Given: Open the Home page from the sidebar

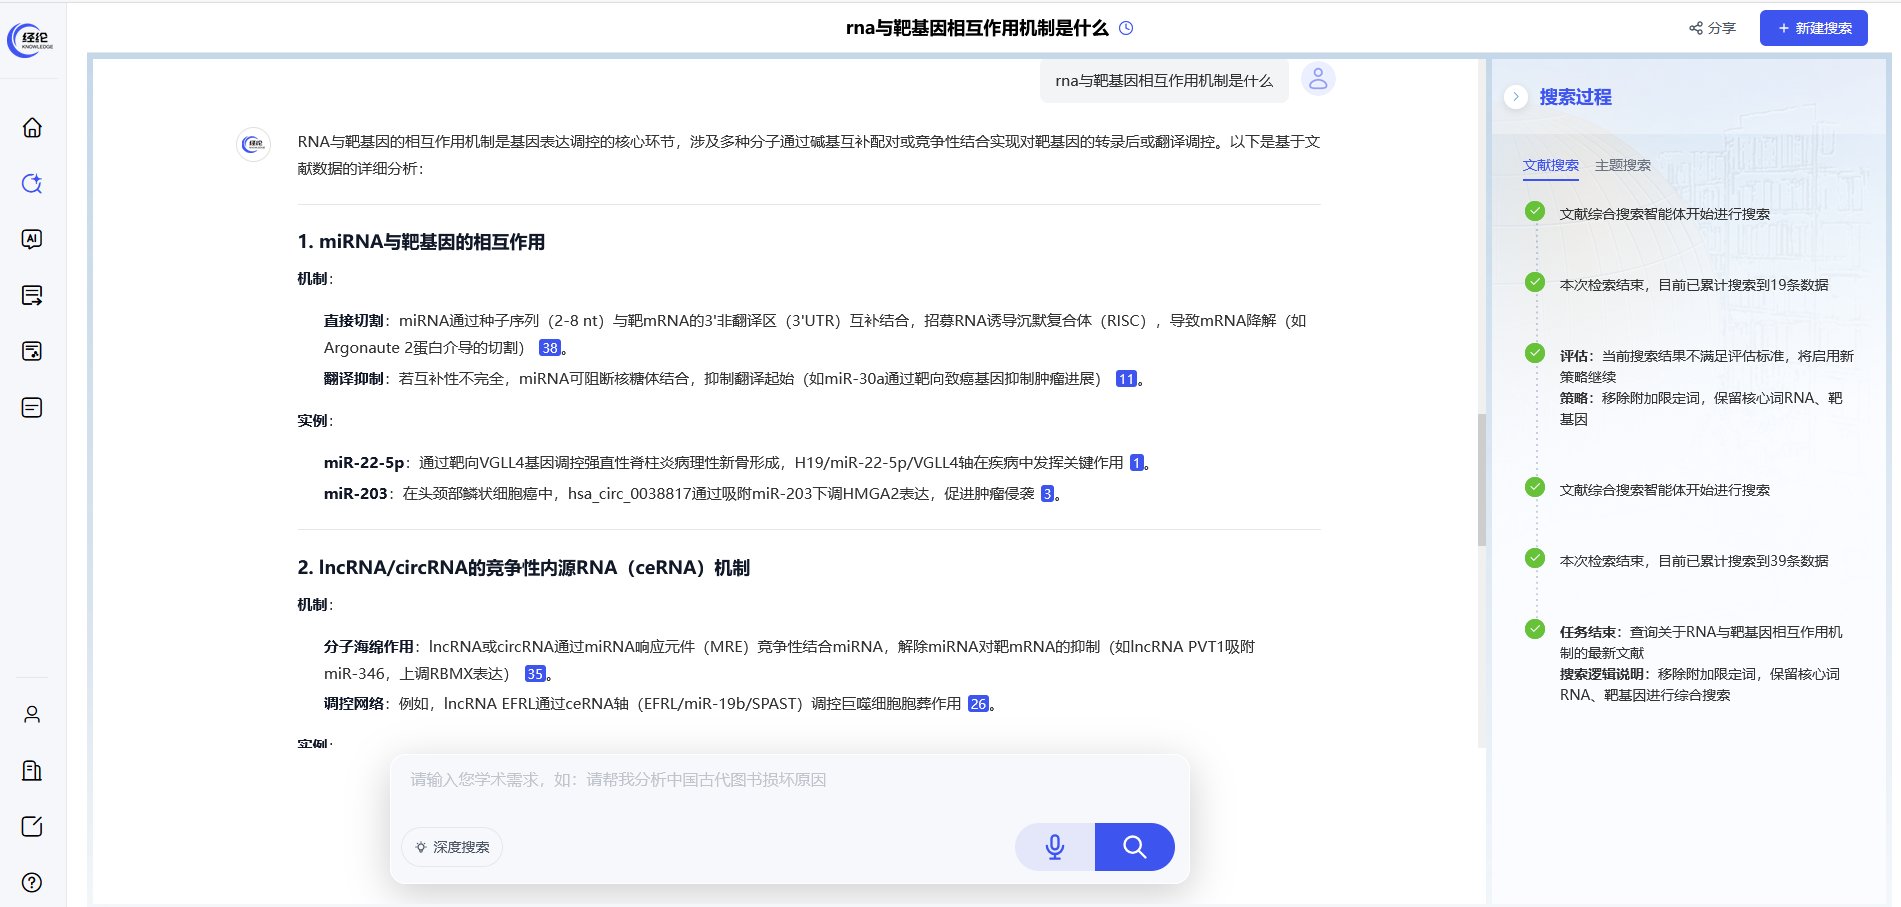Looking at the screenshot, I should tap(32, 128).
